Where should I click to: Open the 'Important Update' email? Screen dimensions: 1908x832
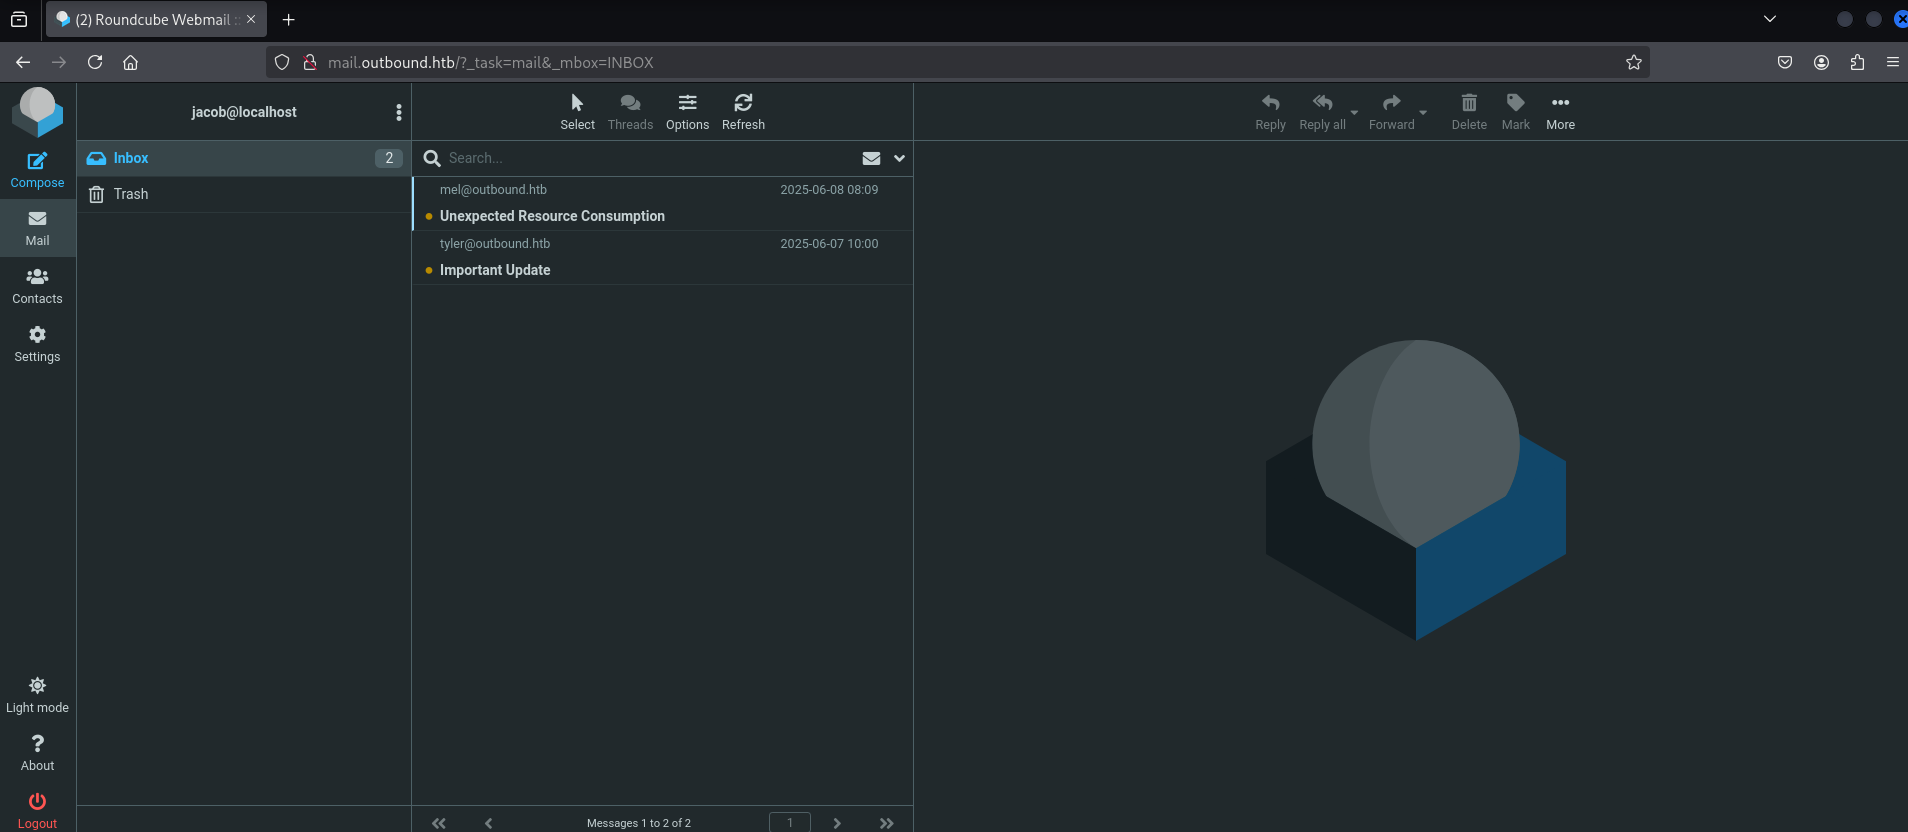(x=495, y=270)
